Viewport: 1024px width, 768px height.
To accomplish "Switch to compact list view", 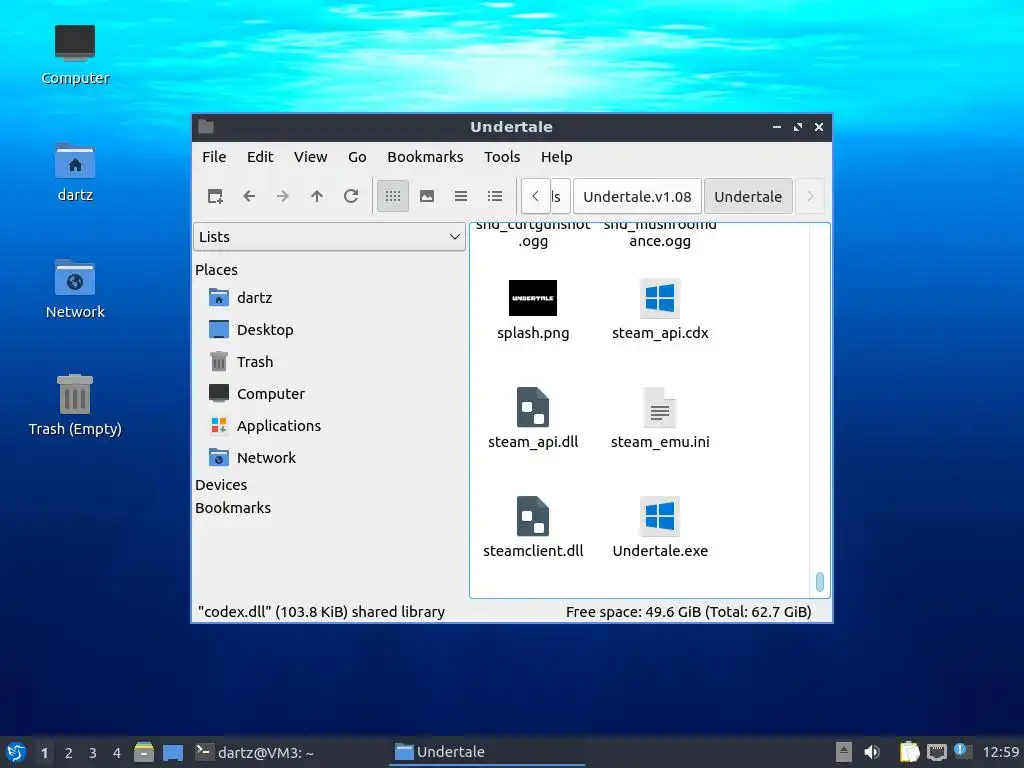I will point(460,196).
